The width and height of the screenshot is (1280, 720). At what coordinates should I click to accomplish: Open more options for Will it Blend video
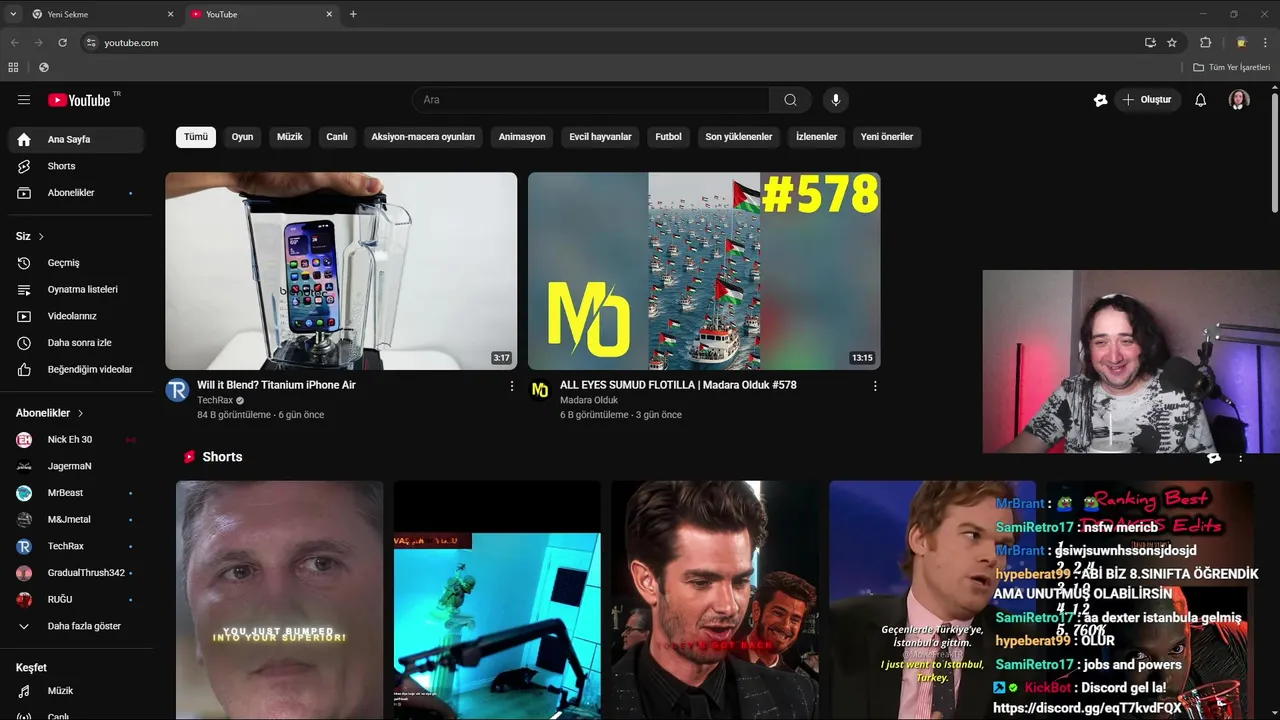click(x=512, y=386)
